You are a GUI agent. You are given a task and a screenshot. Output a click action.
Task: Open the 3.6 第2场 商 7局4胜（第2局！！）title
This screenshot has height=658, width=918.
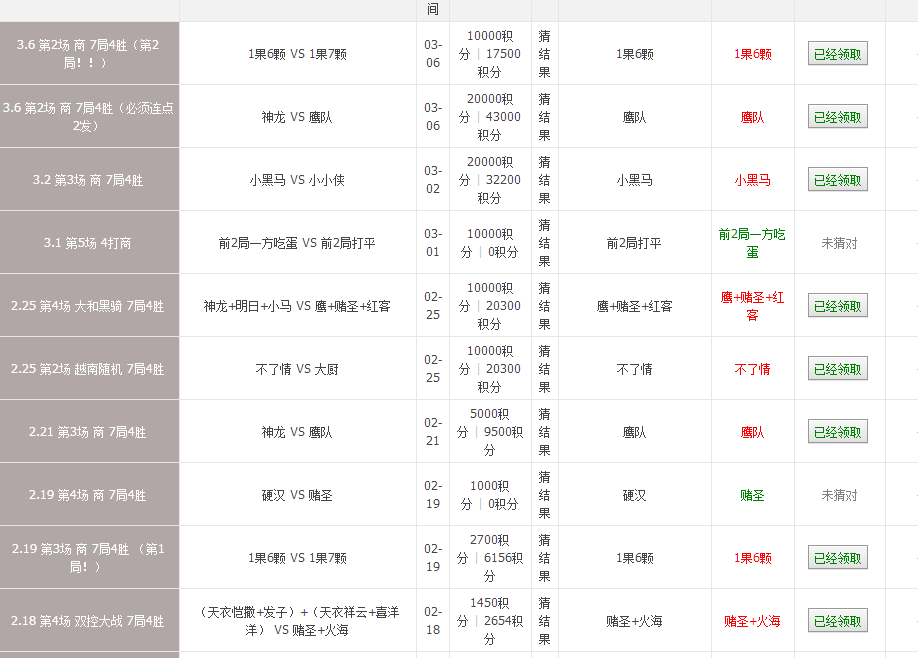88,54
